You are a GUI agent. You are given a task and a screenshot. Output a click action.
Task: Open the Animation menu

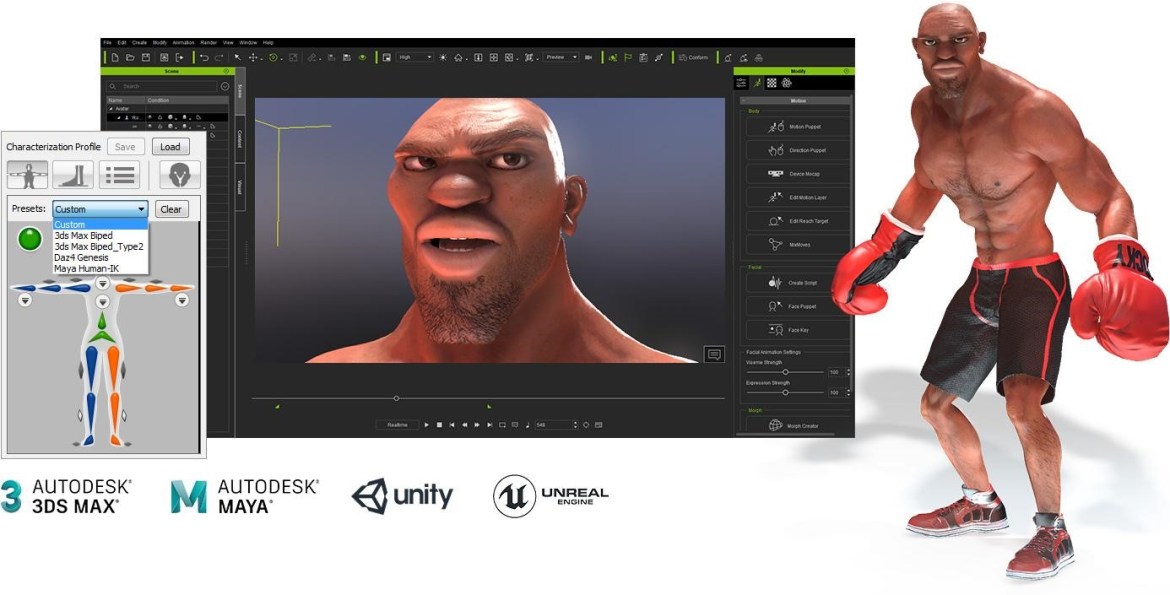(184, 43)
